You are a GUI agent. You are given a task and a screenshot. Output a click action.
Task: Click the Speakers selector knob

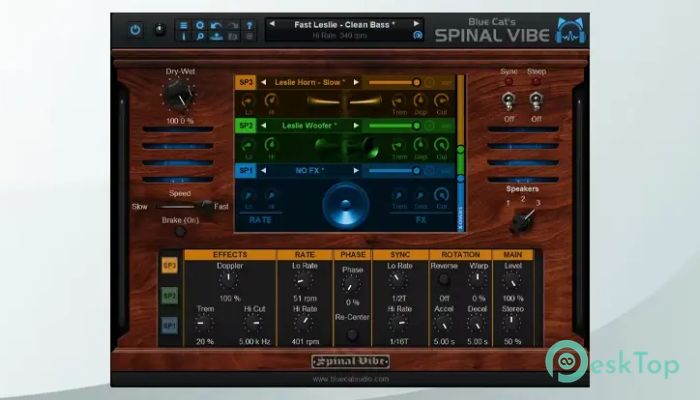[x=520, y=213]
